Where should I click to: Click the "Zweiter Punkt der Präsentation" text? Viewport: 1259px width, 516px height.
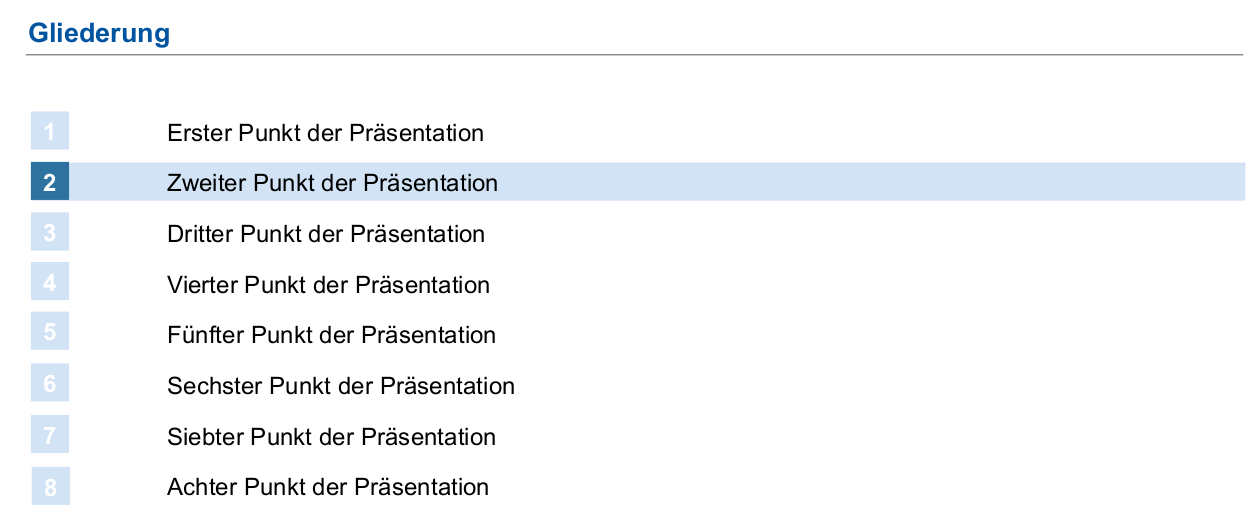click(332, 184)
